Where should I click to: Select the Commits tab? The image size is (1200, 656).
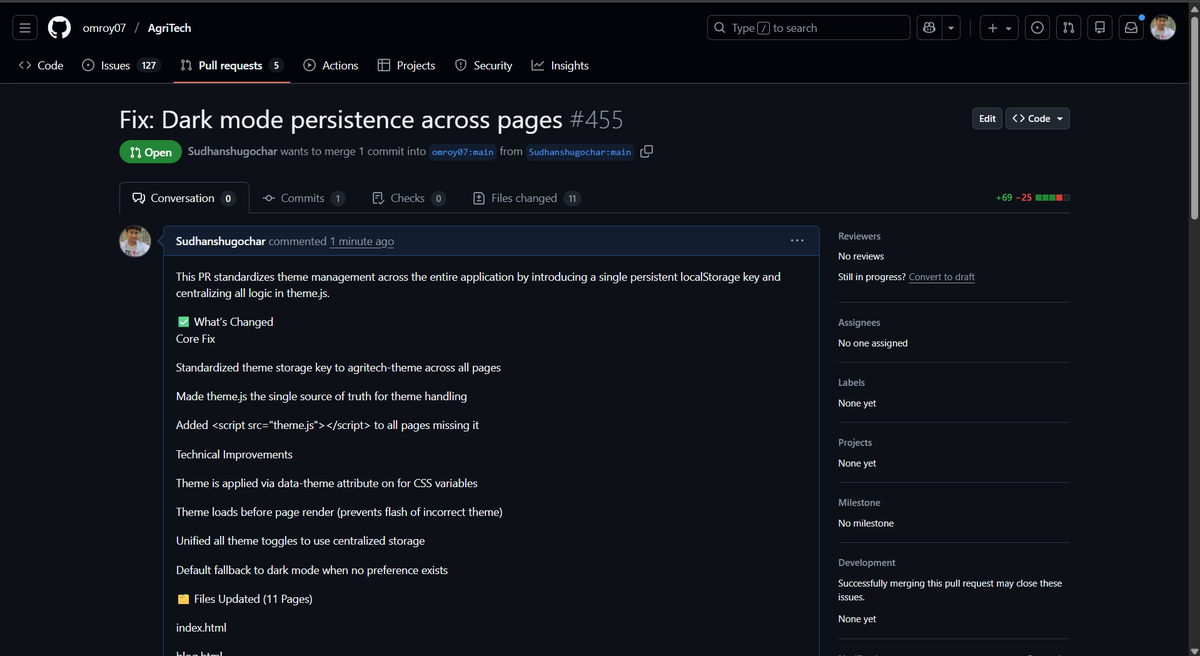(x=304, y=198)
